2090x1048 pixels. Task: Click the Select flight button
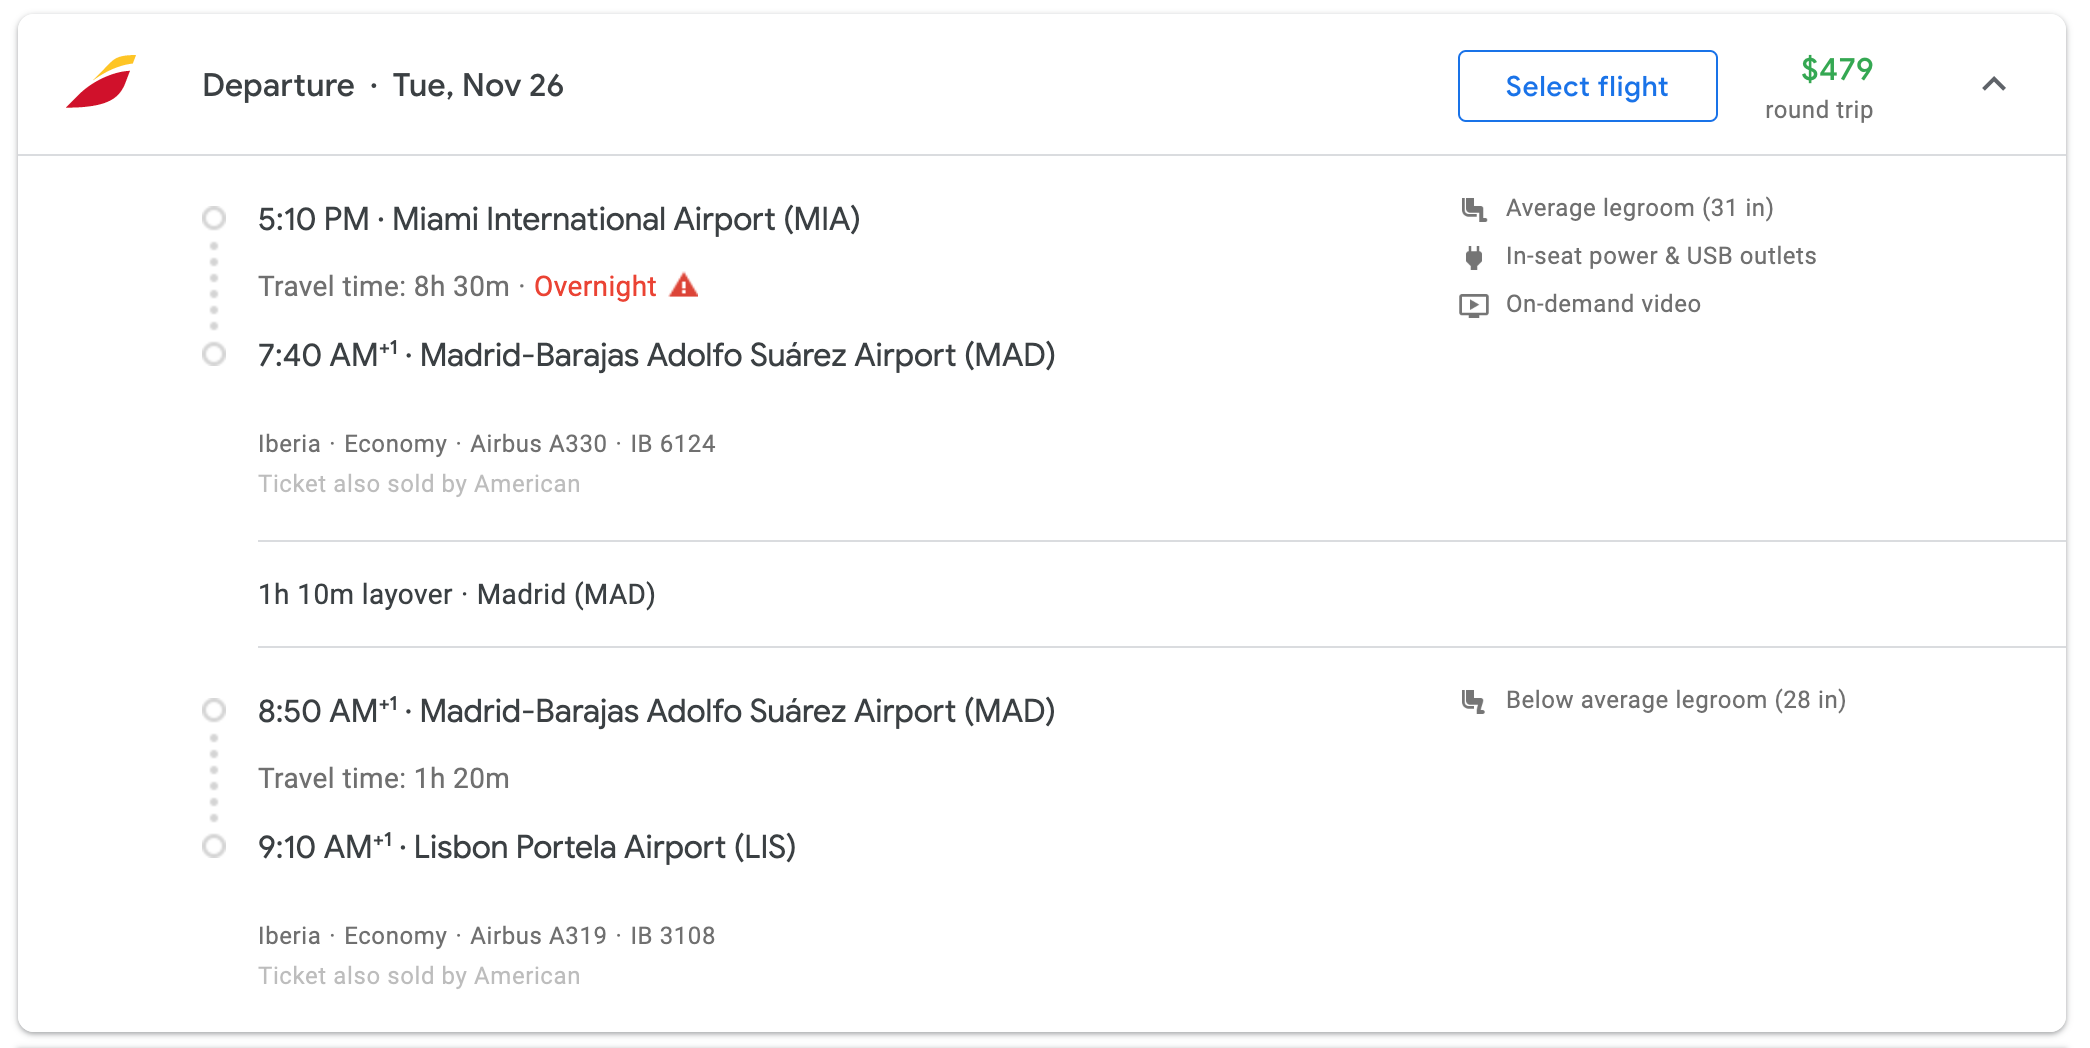coord(1587,86)
